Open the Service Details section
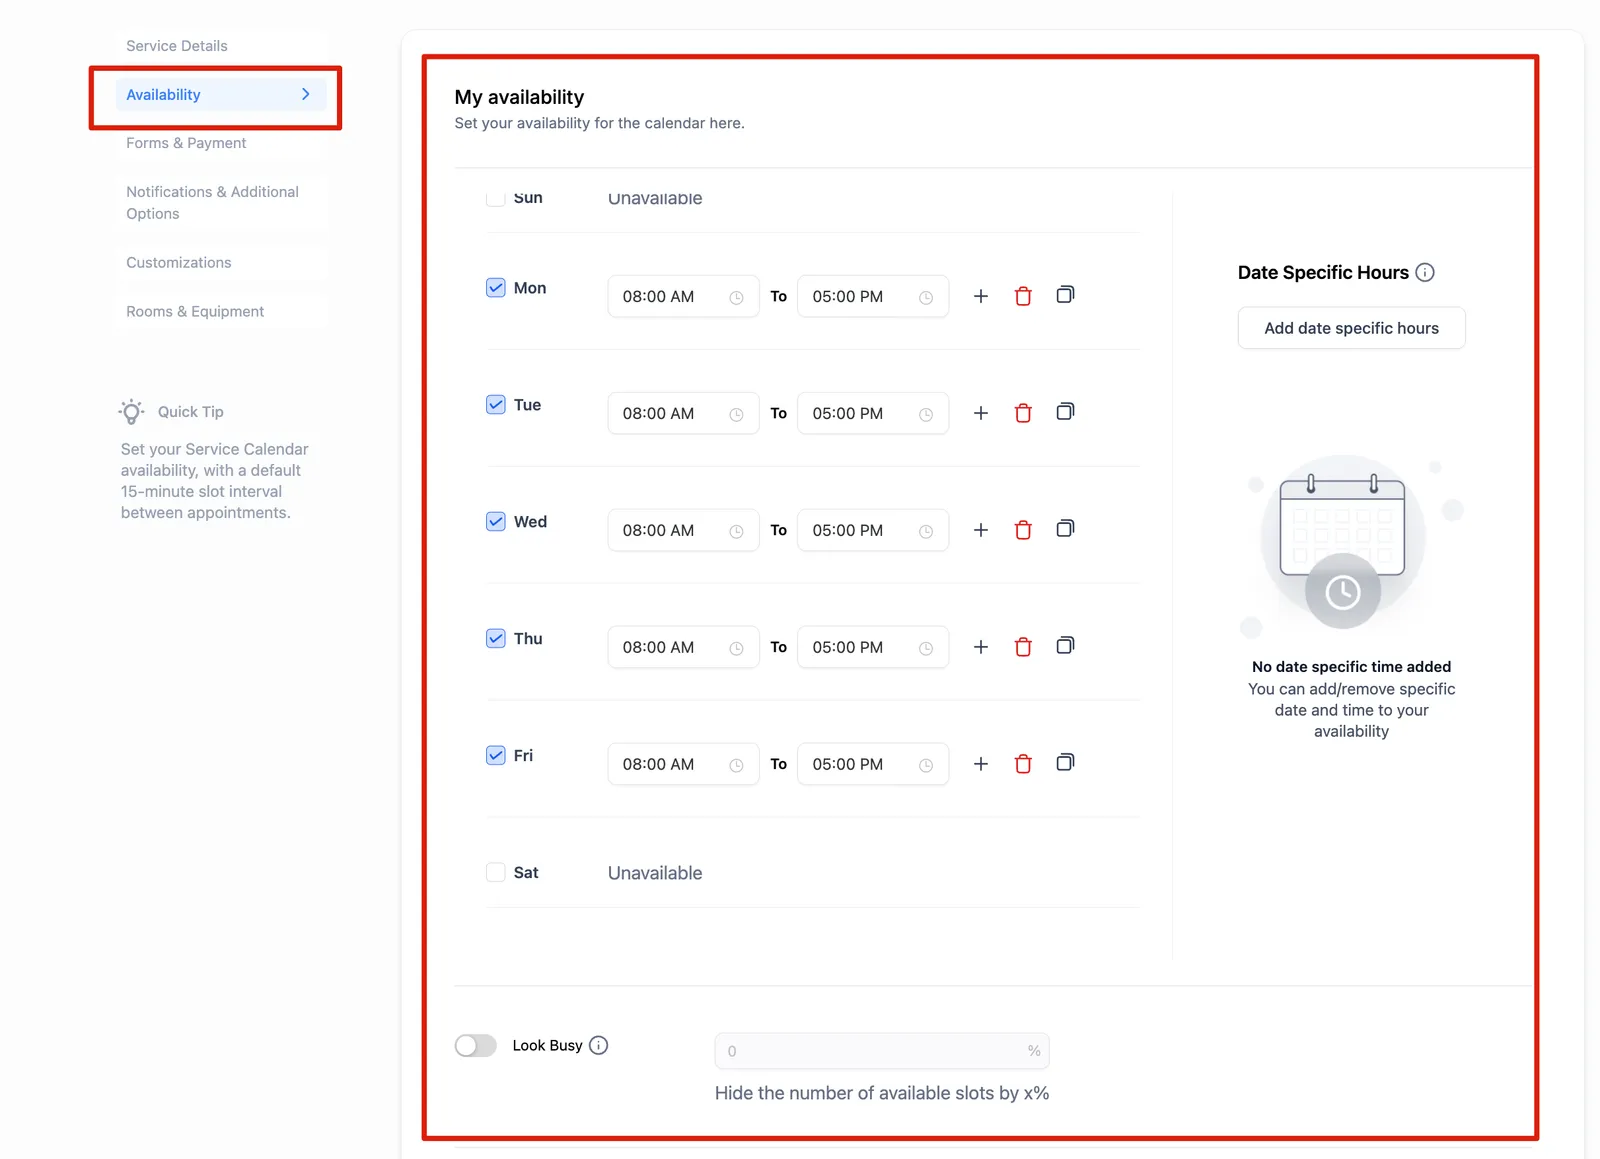Viewport: 1600px width, 1159px height. click(221, 46)
